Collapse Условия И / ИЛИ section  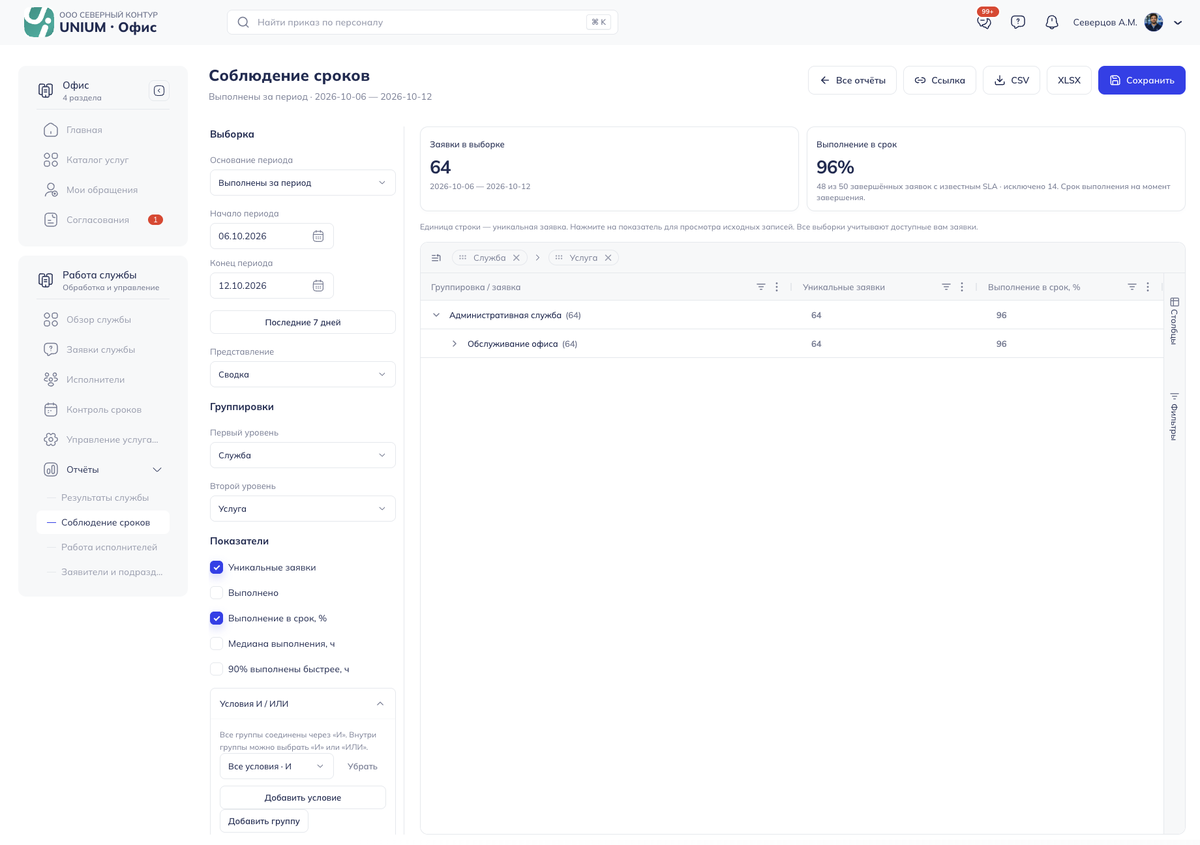[303, 703]
